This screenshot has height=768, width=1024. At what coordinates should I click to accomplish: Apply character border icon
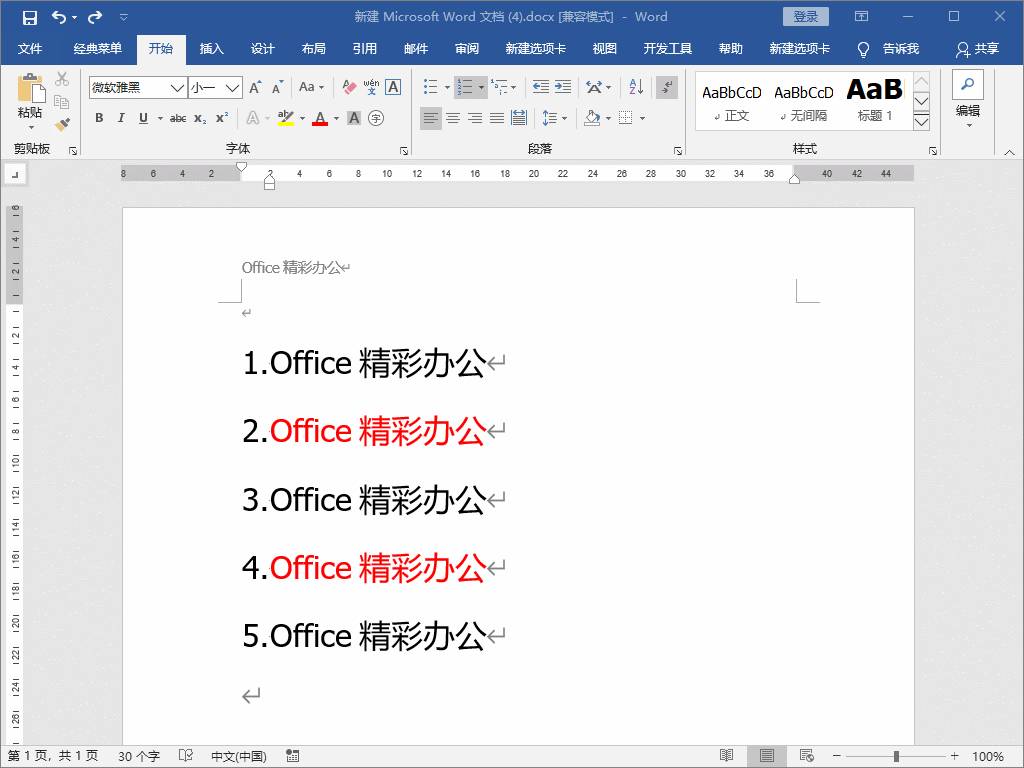(393, 87)
